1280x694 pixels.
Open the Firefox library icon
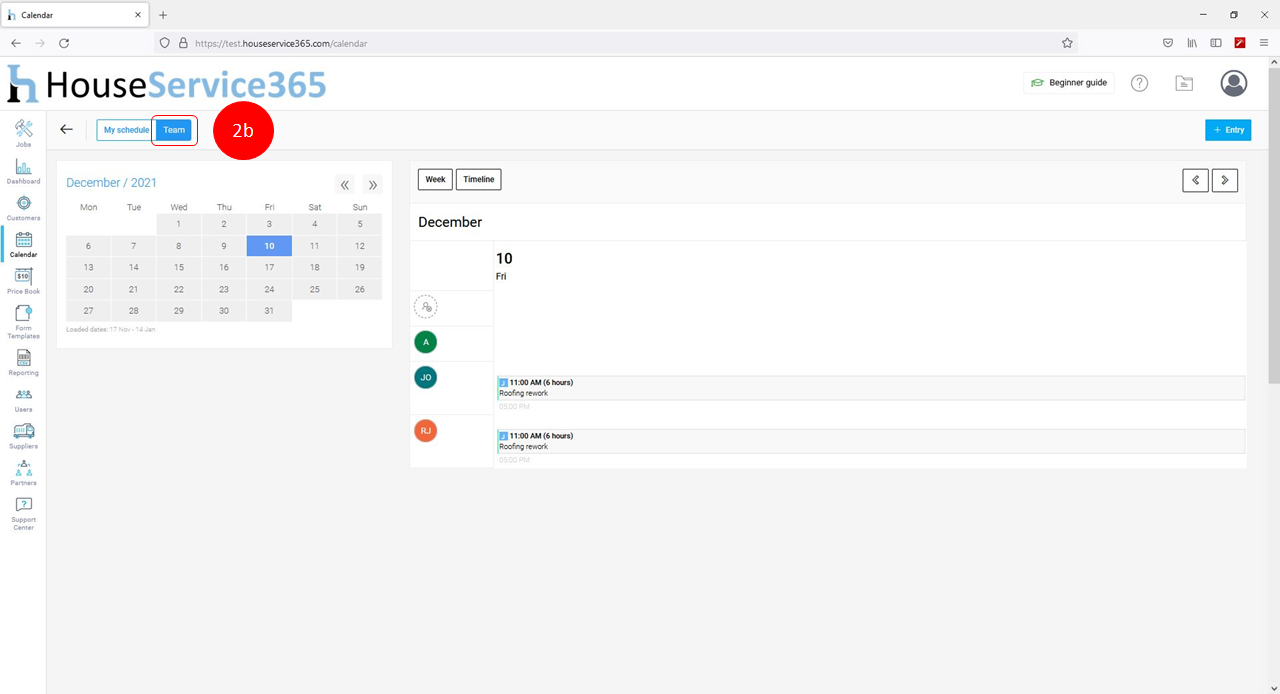click(1192, 43)
